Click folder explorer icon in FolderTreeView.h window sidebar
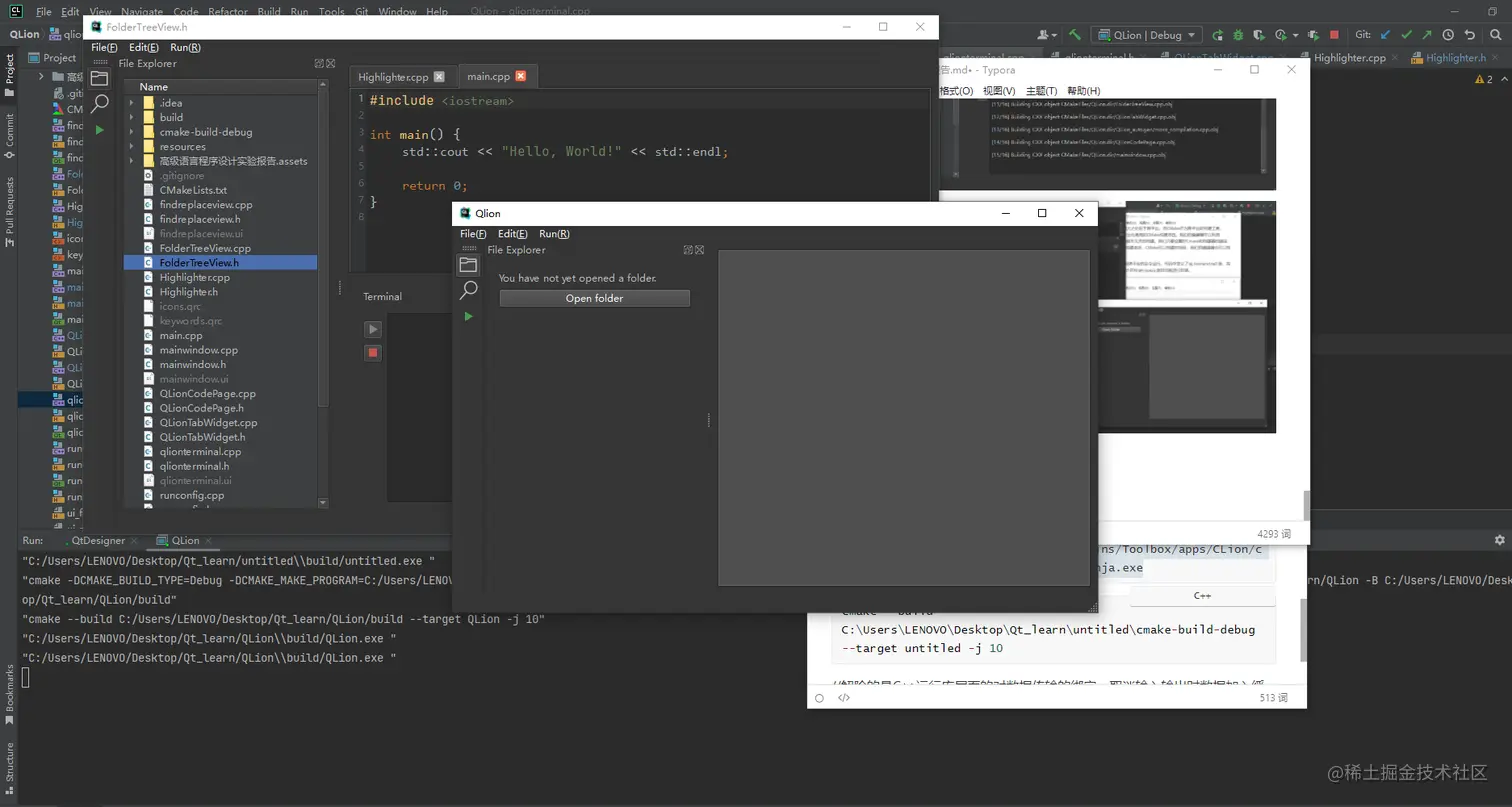 [x=99, y=78]
